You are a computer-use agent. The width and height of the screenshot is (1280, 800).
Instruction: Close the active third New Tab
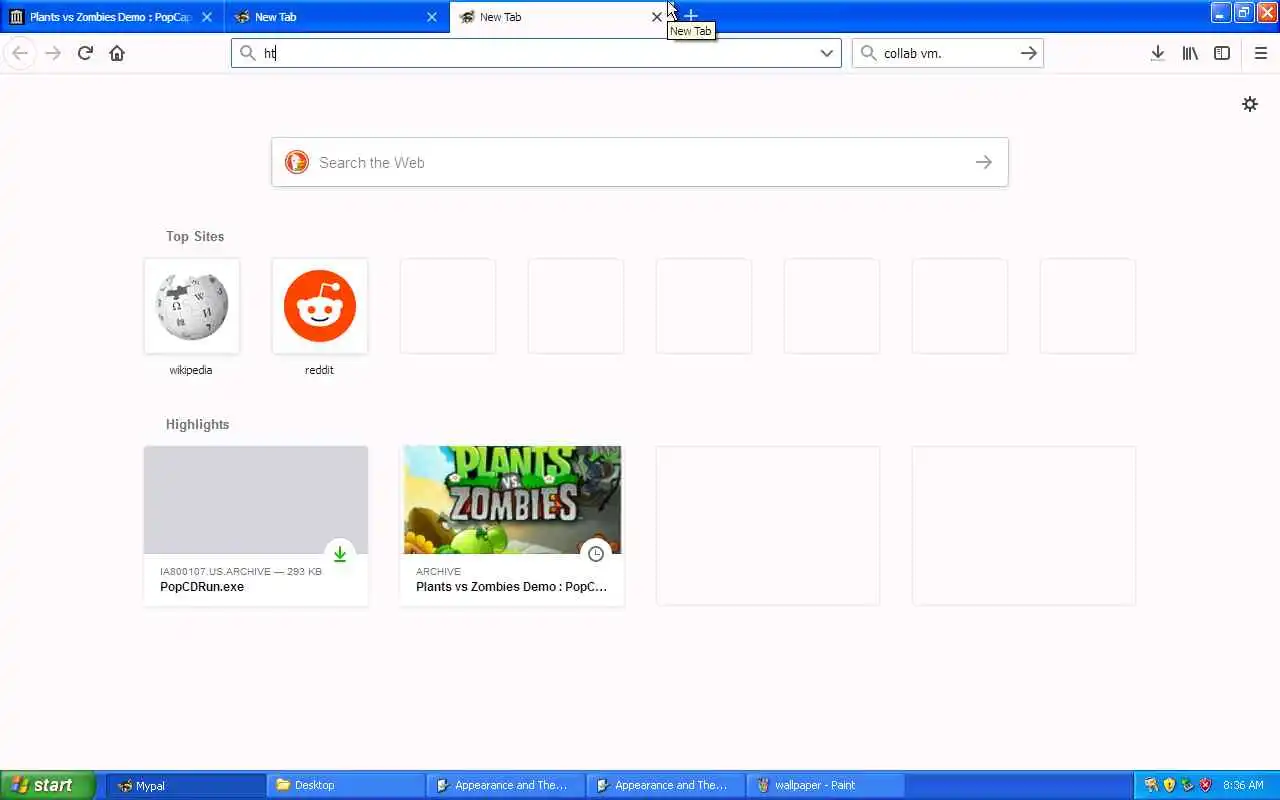click(x=657, y=17)
